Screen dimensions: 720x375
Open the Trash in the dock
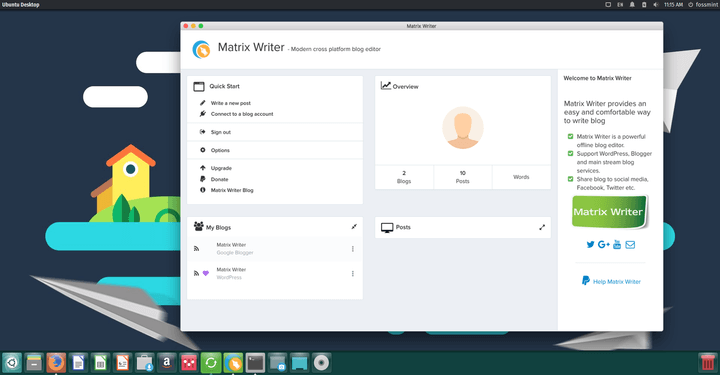point(708,363)
